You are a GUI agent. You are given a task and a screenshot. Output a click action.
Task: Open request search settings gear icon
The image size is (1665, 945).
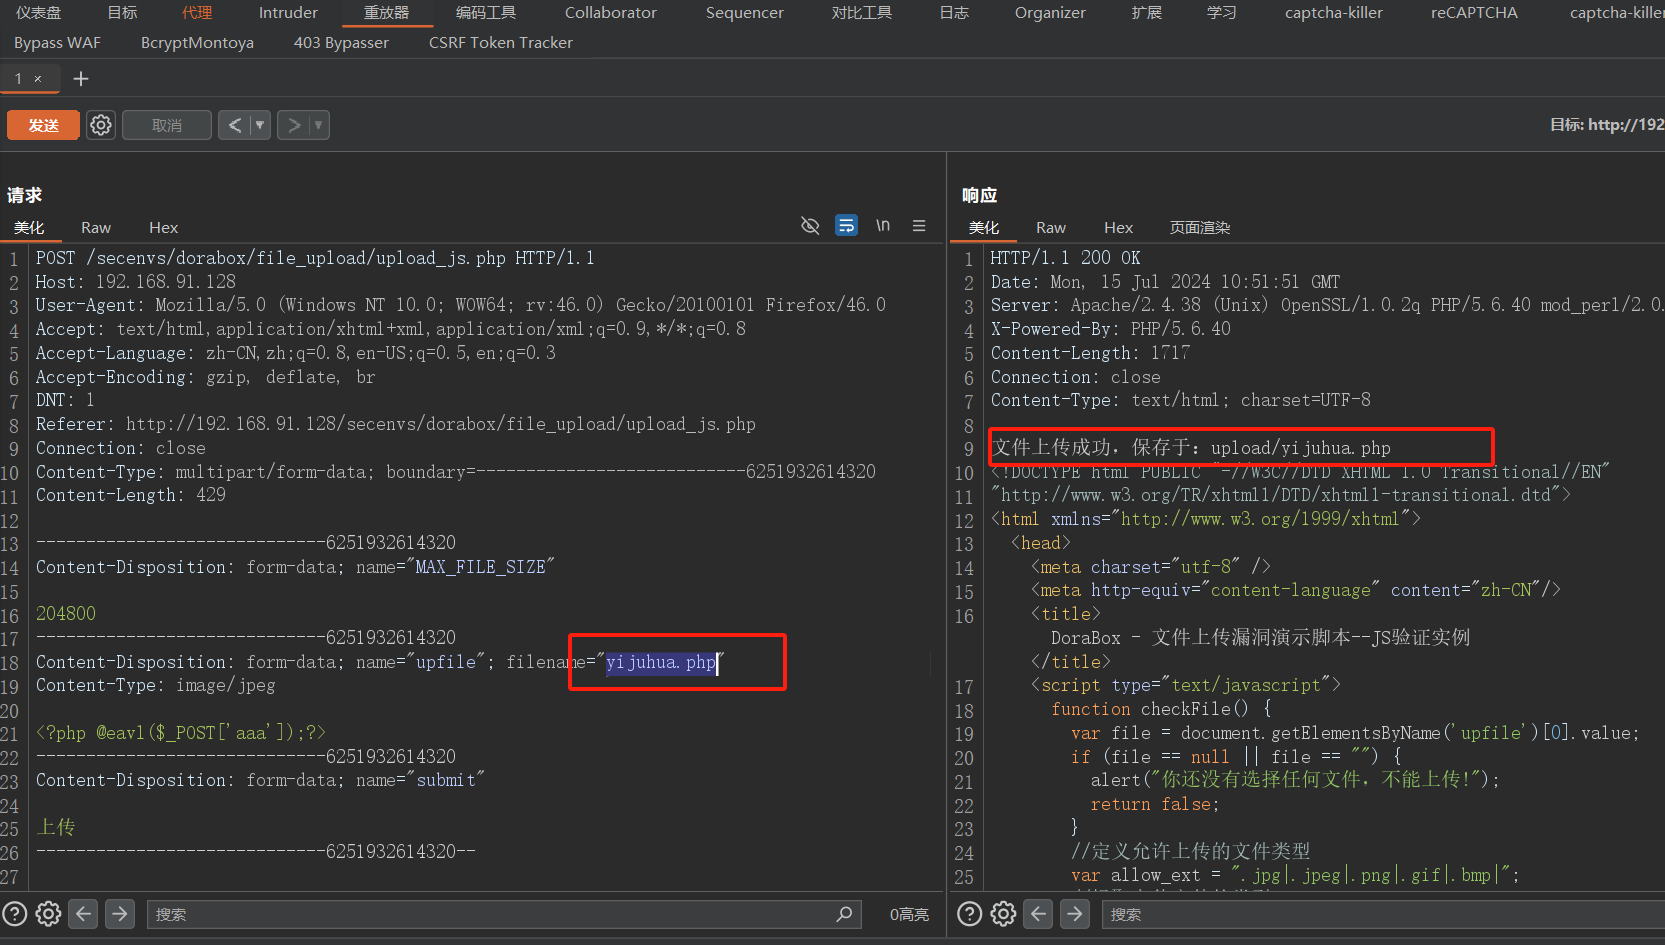[48, 914]
